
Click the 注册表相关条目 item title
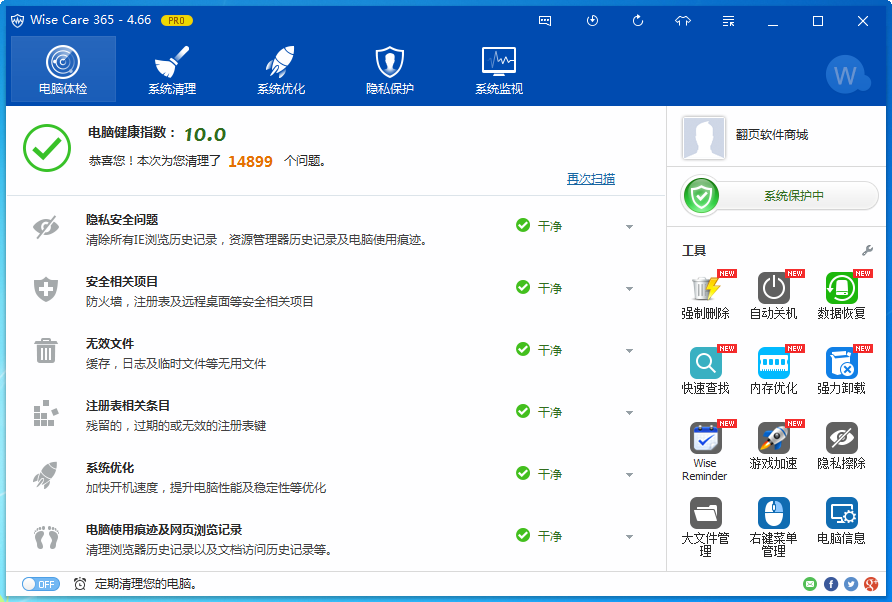pos(128,406)
